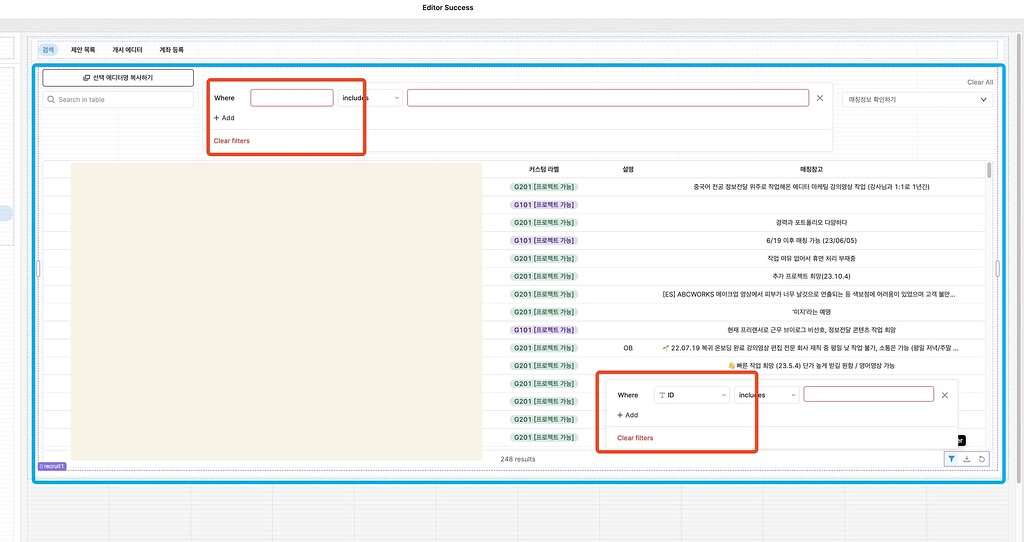Focus the Search in table field

coord(119,99)
